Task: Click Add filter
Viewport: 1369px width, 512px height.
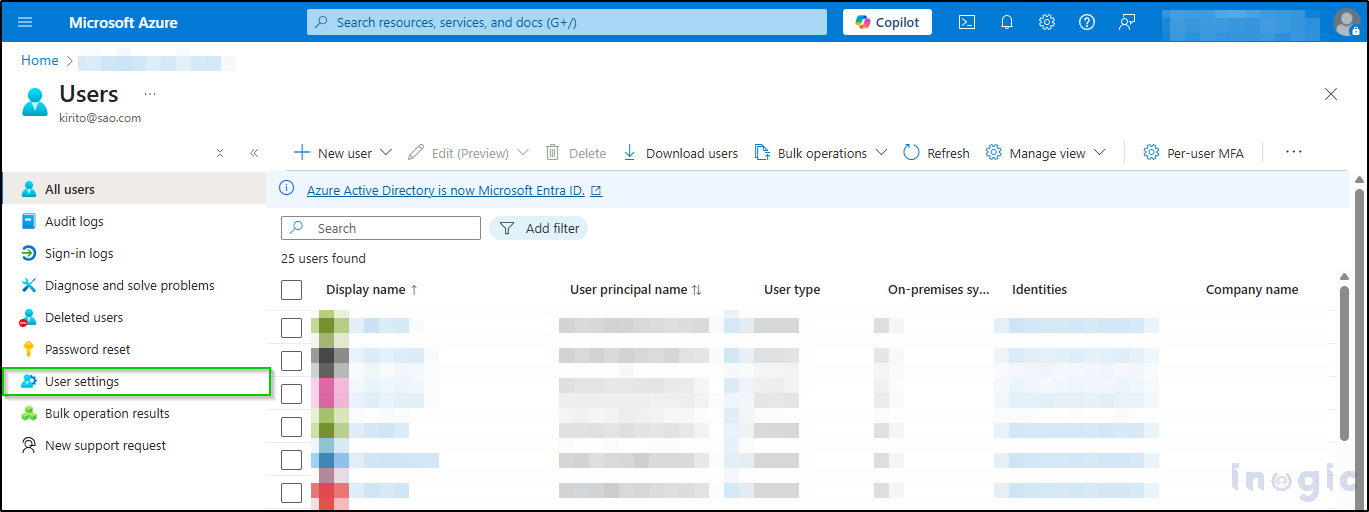Action: click(539, 228)
